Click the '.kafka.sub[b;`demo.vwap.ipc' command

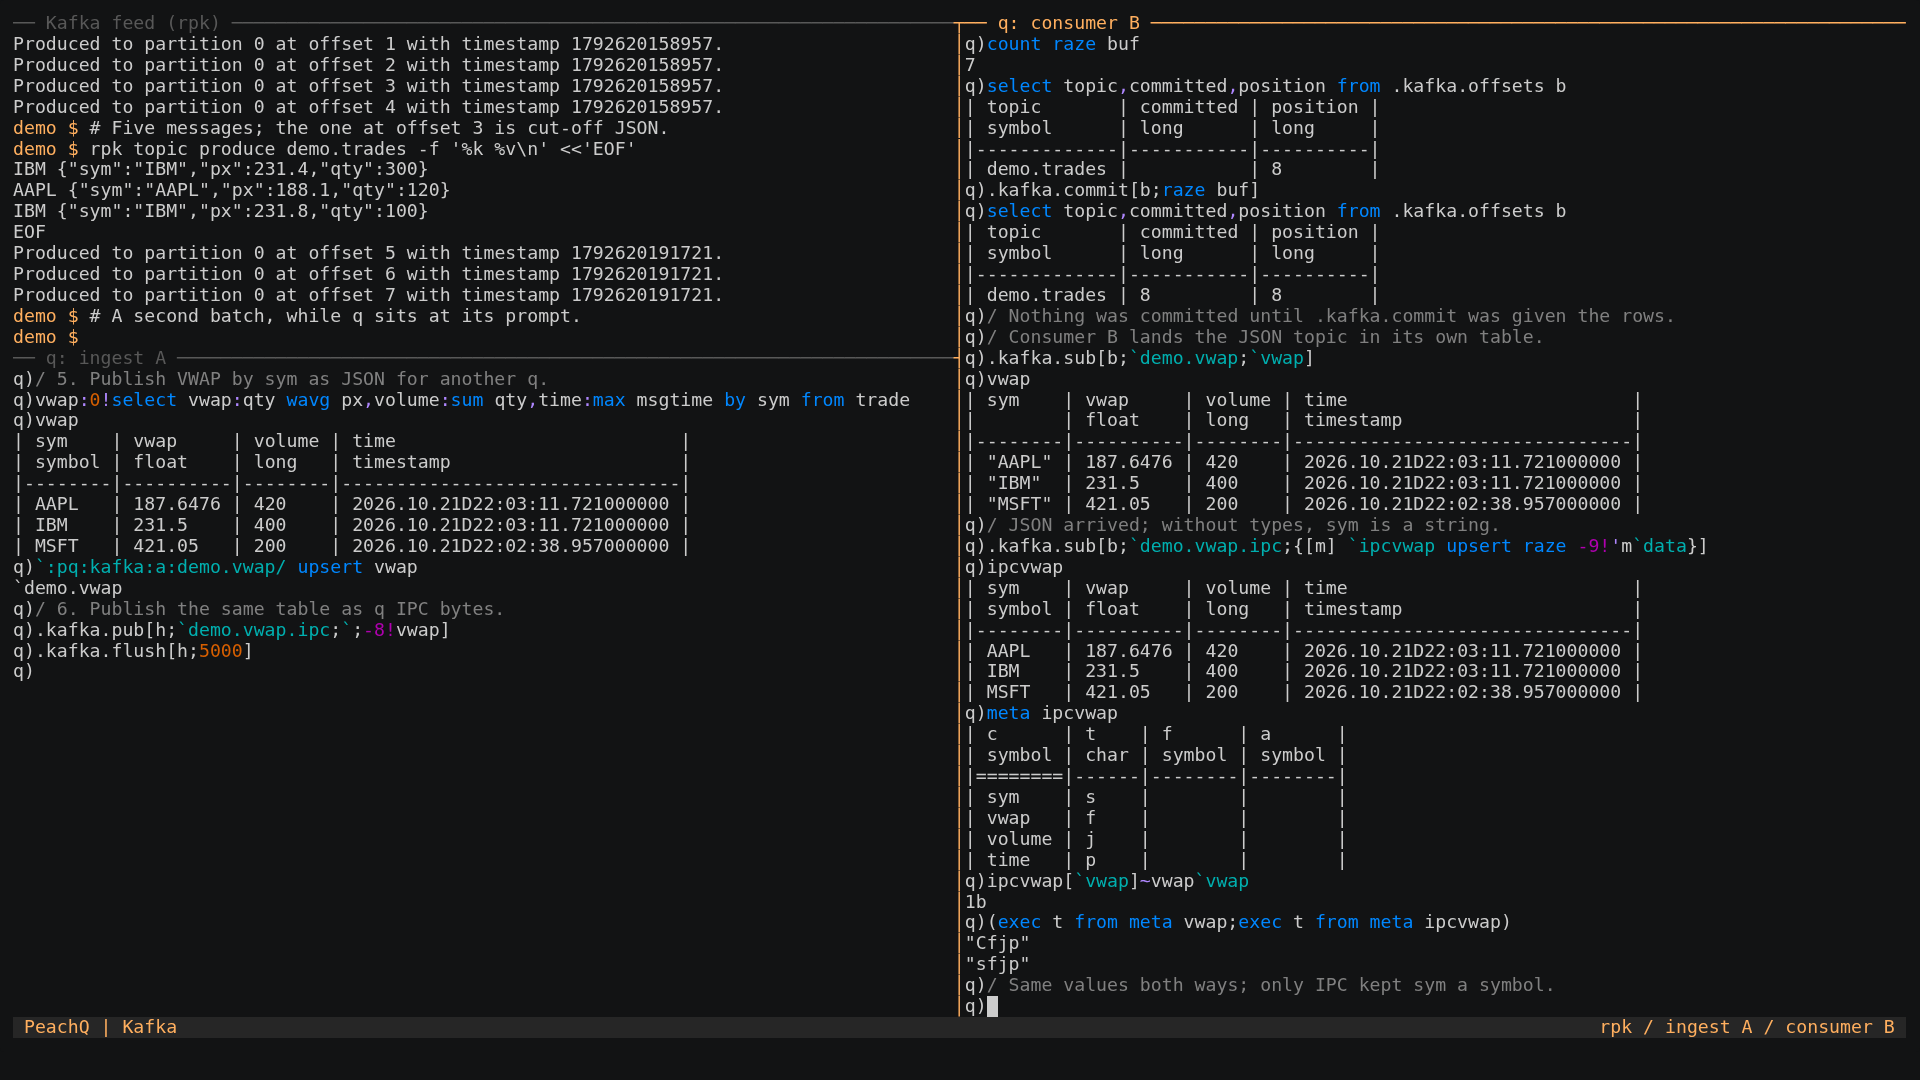1336,546
